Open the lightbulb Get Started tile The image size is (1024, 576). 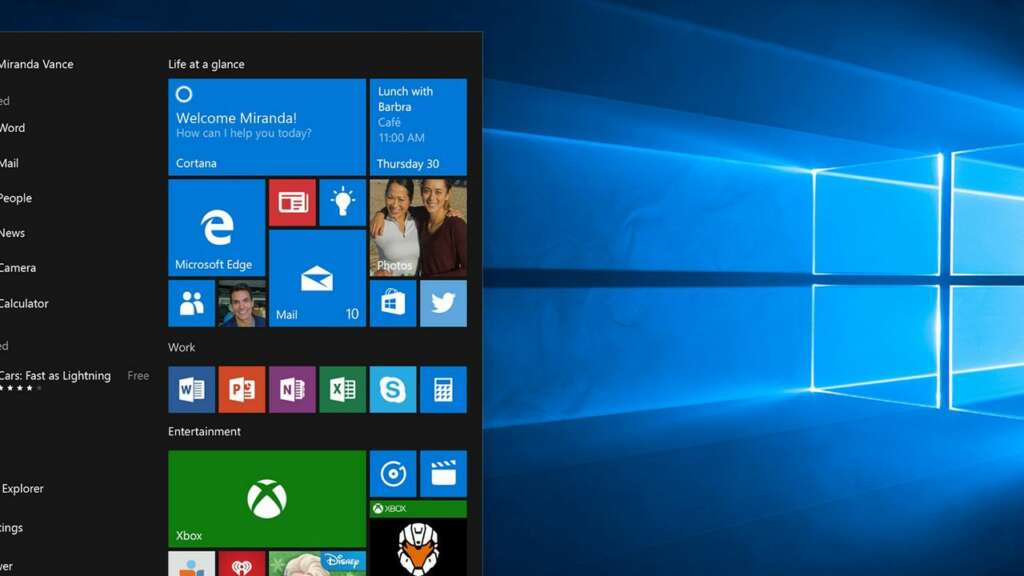[342, 202]
